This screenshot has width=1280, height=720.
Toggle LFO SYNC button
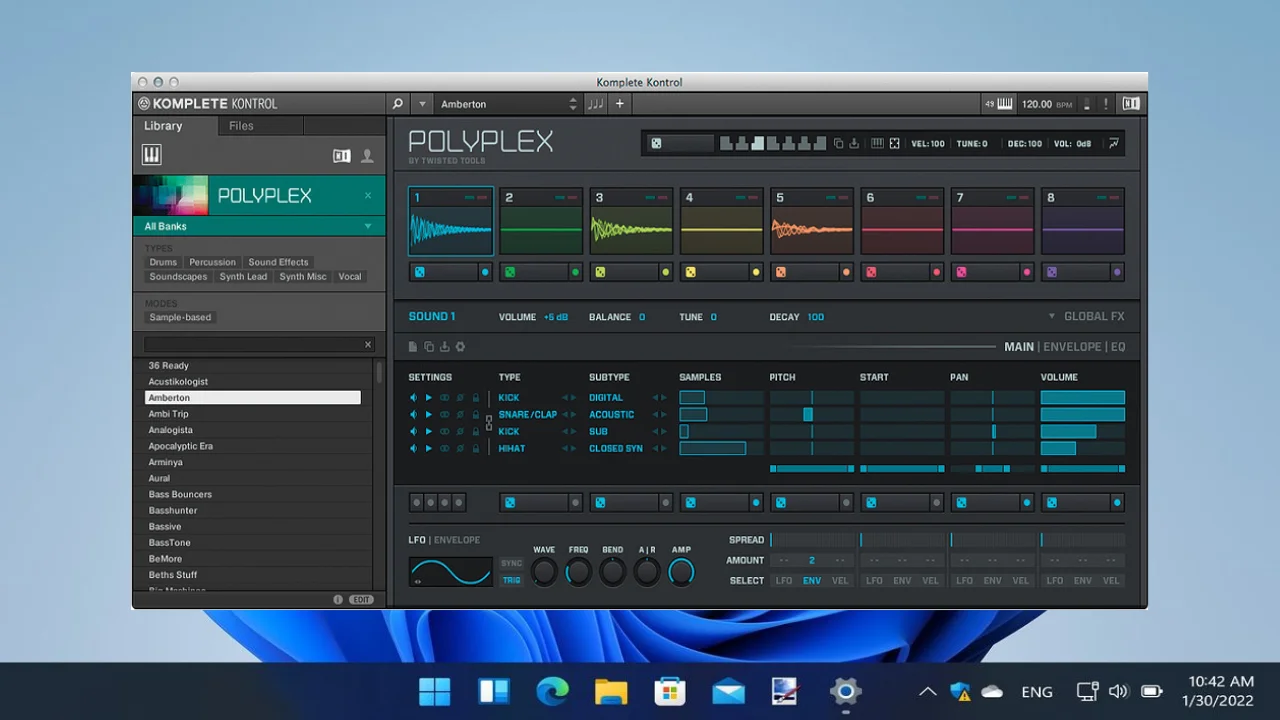512,563
